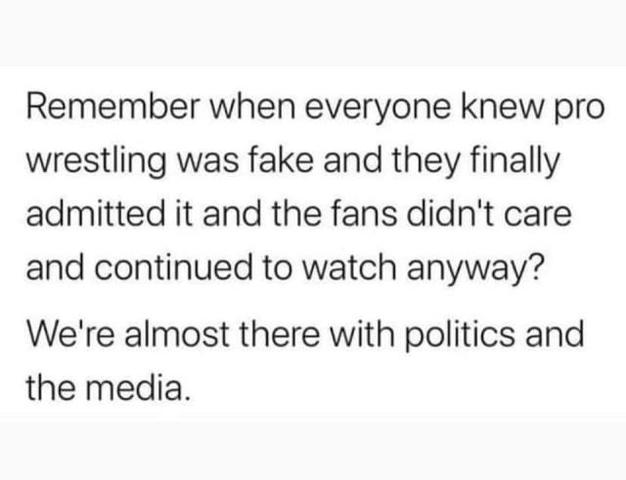626x480 pixels.
Task: Select the word "politics"
Action: coord(460,336)
